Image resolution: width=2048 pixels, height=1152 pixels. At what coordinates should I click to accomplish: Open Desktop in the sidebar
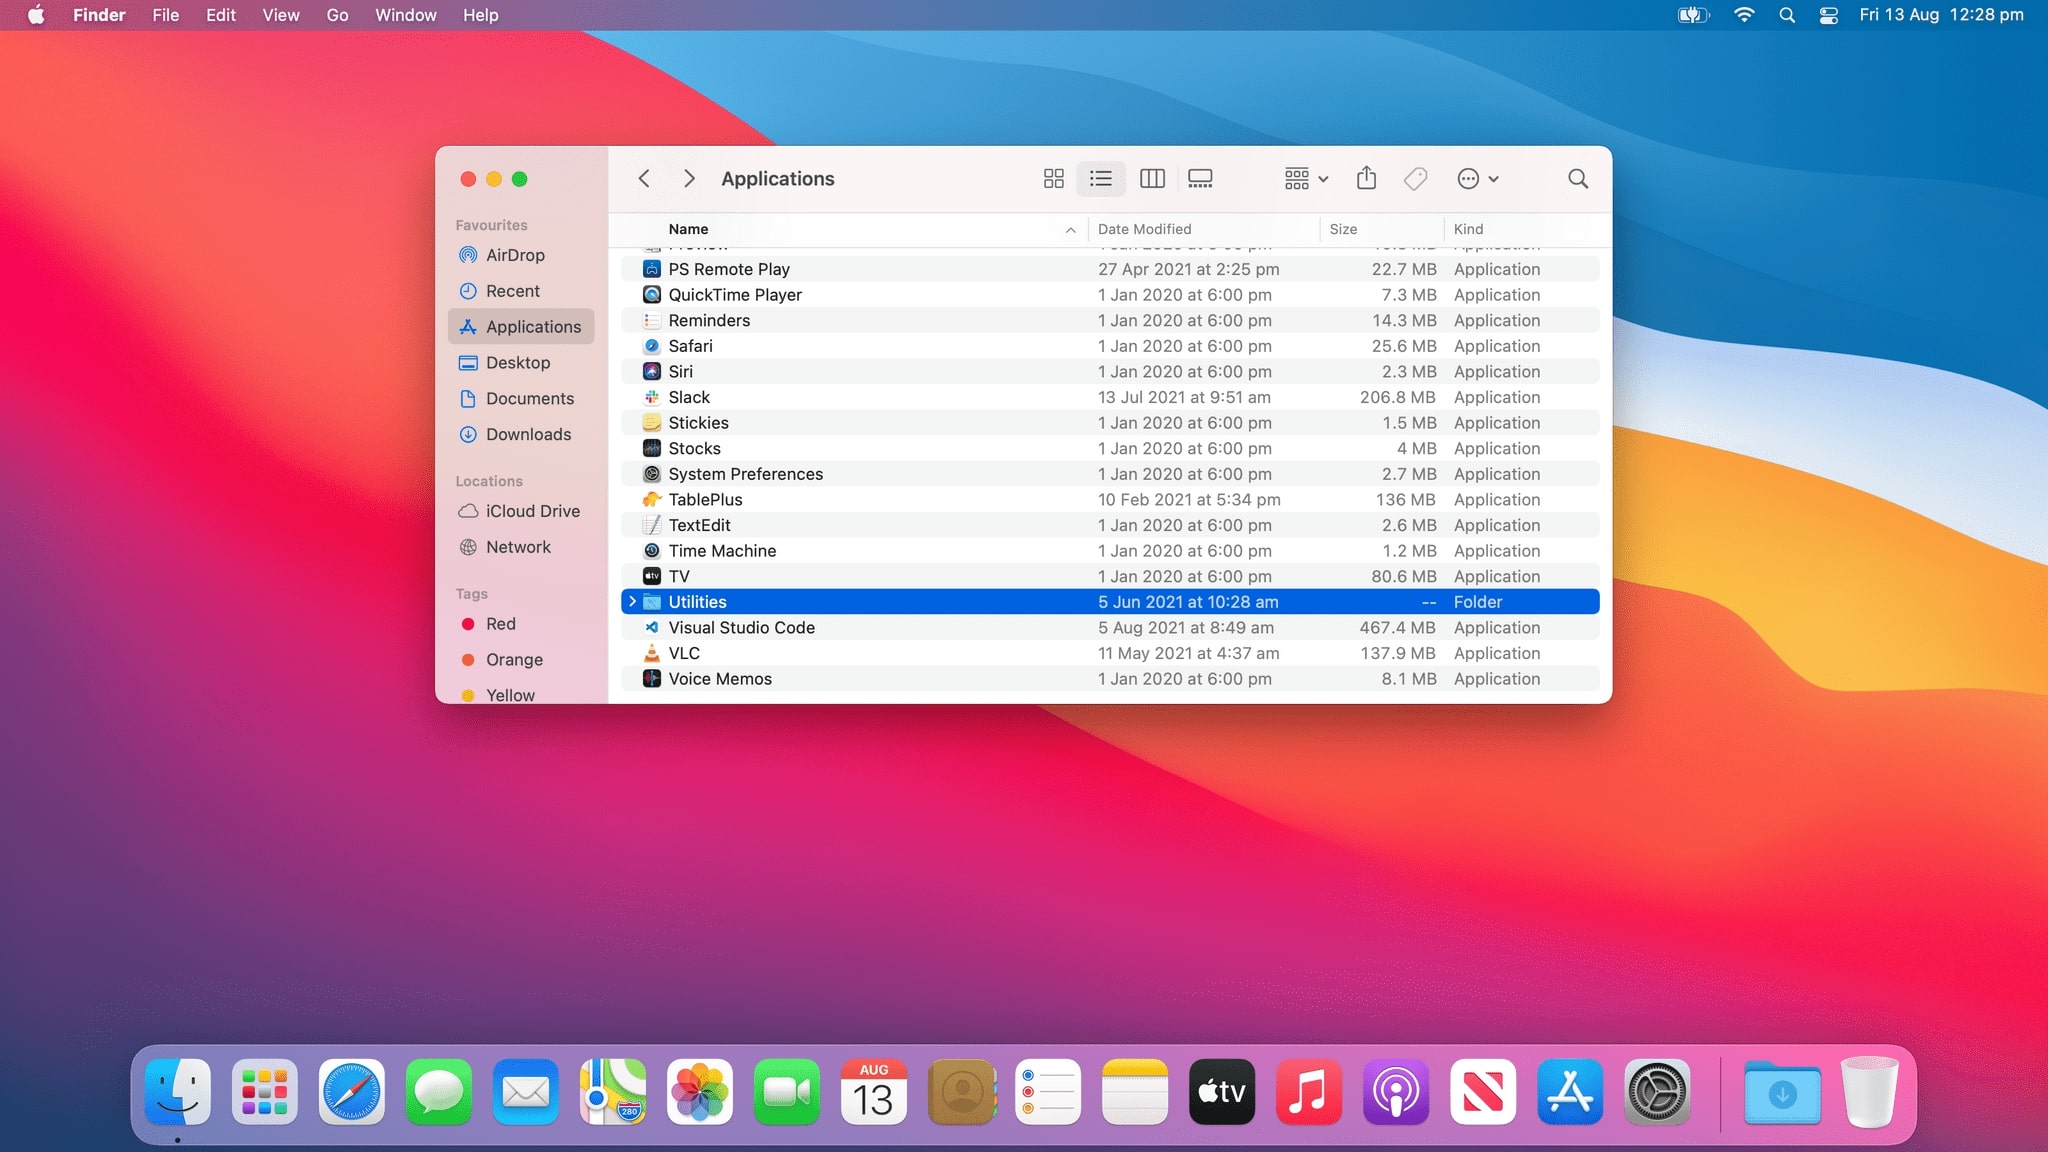[520, 363]
